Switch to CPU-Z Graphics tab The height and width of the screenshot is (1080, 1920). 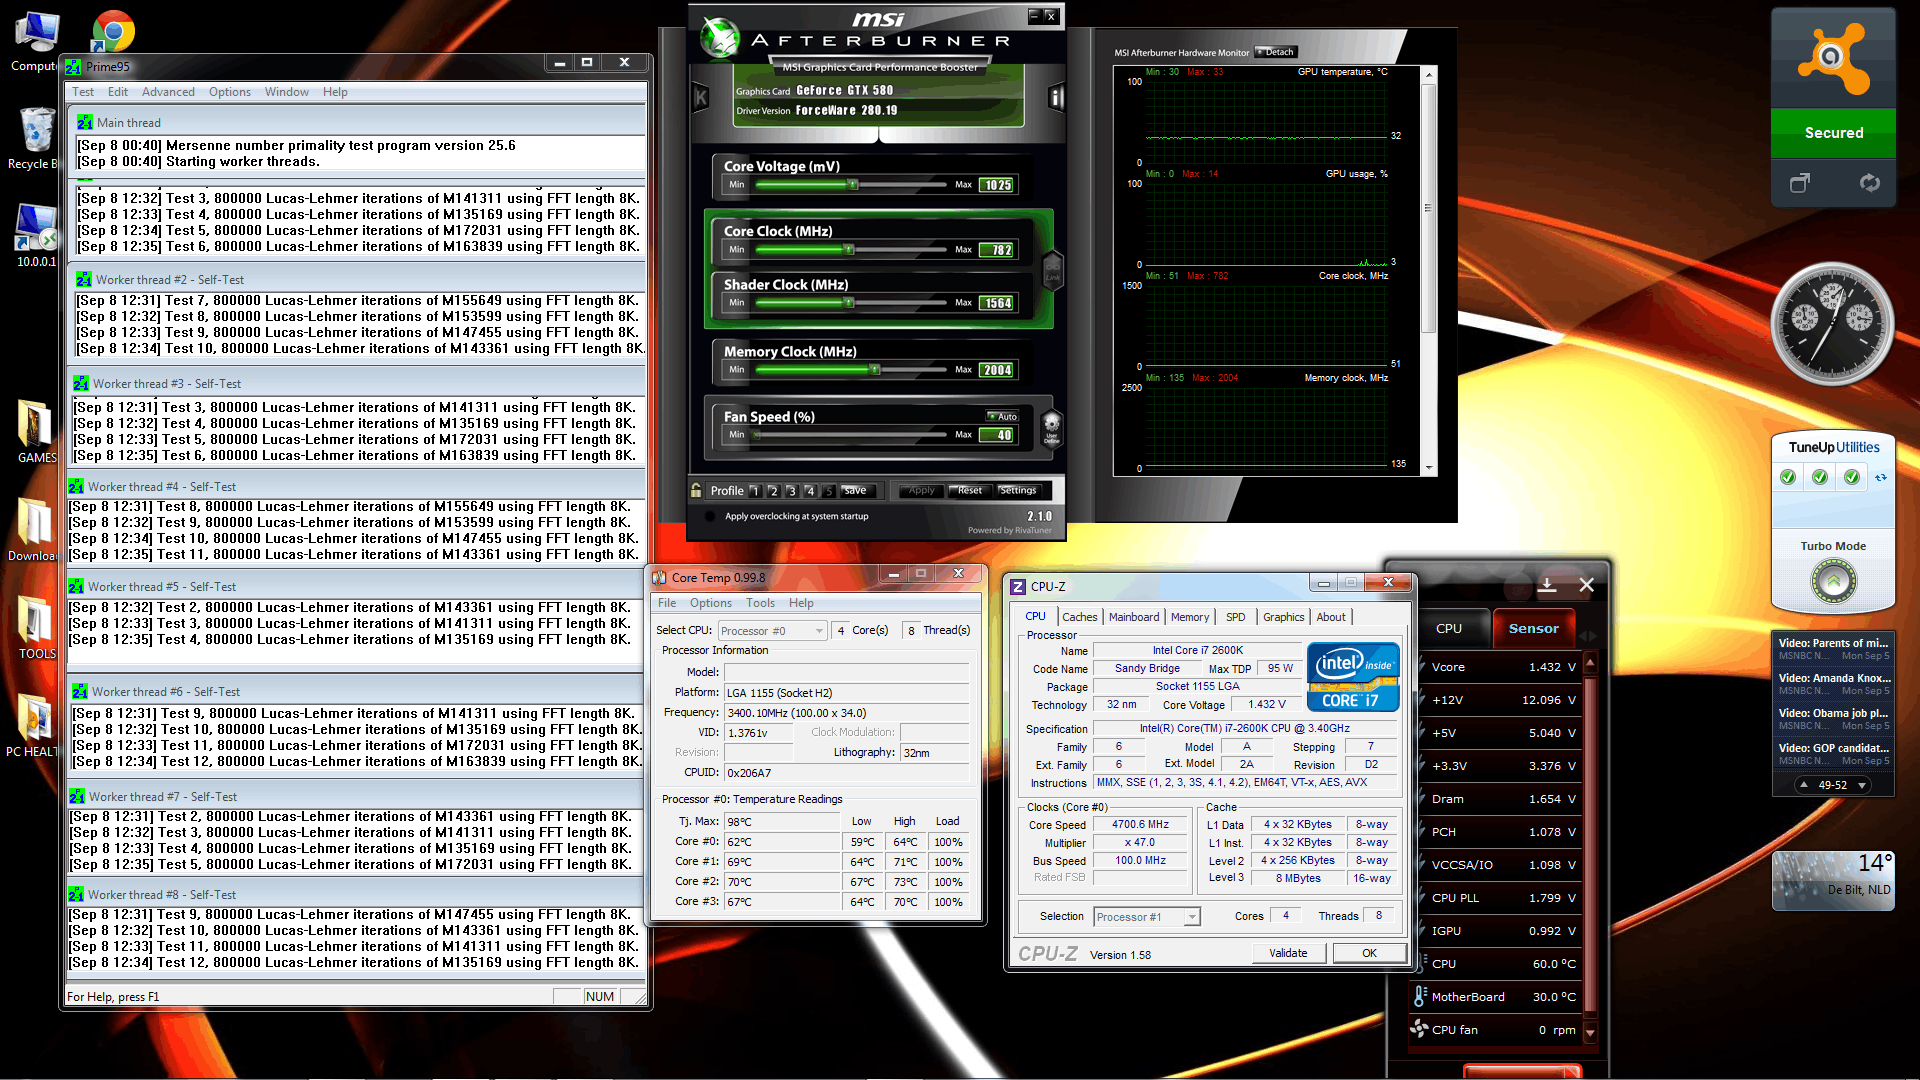1283,616
